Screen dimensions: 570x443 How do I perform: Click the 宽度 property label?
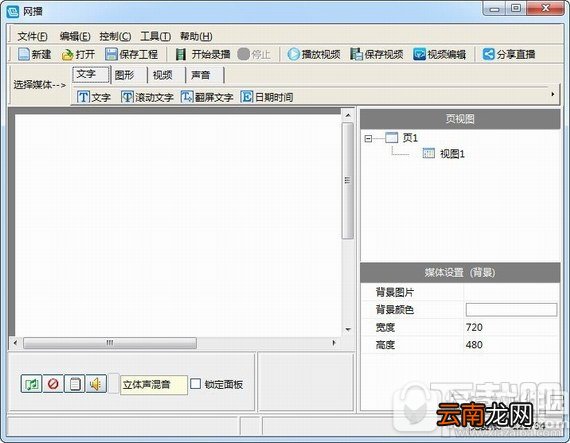[x=385, y=327]
